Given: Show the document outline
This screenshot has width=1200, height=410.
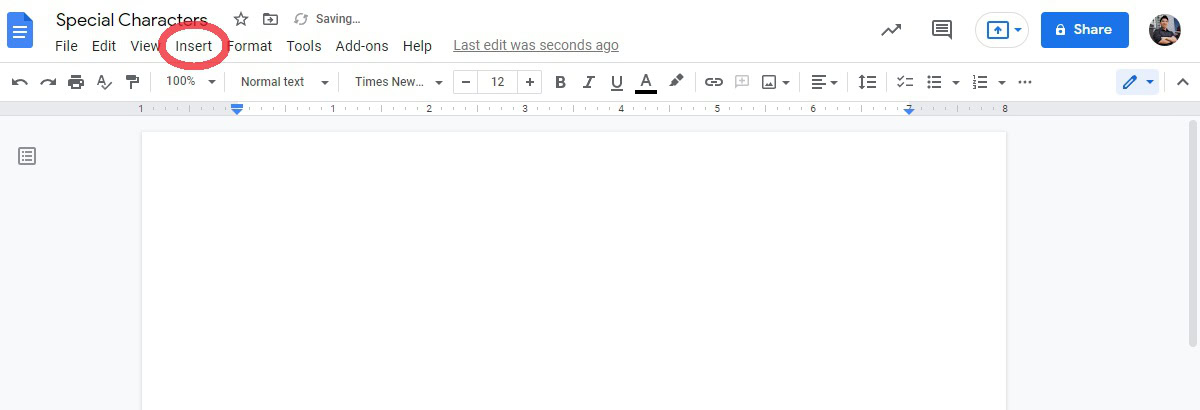Looking at the screenshot, I should pos(27,156).
